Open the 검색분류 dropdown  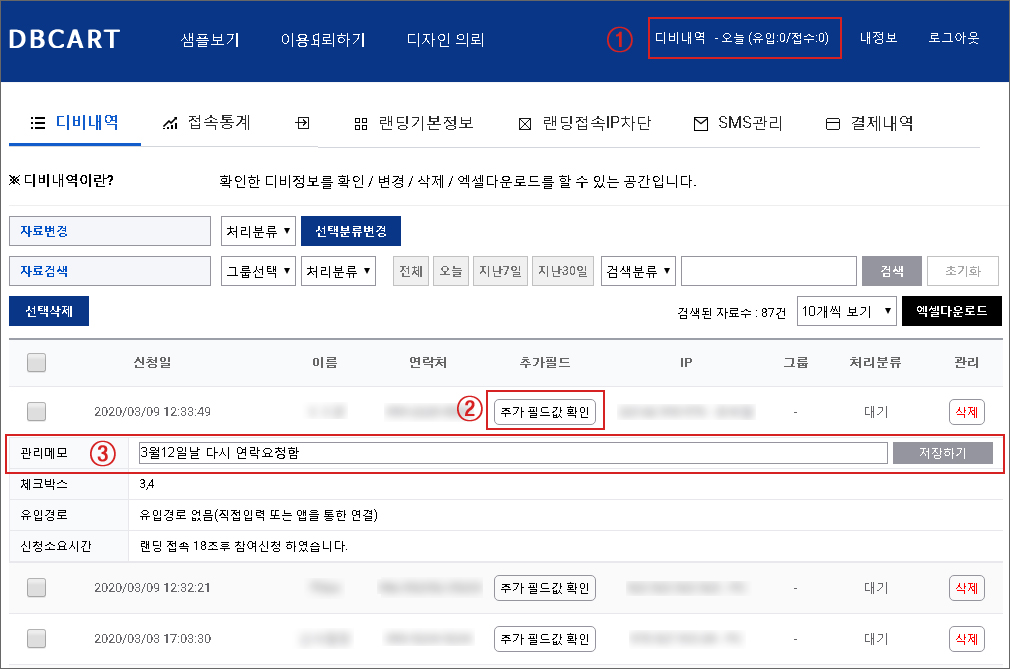tap(638, 271)
